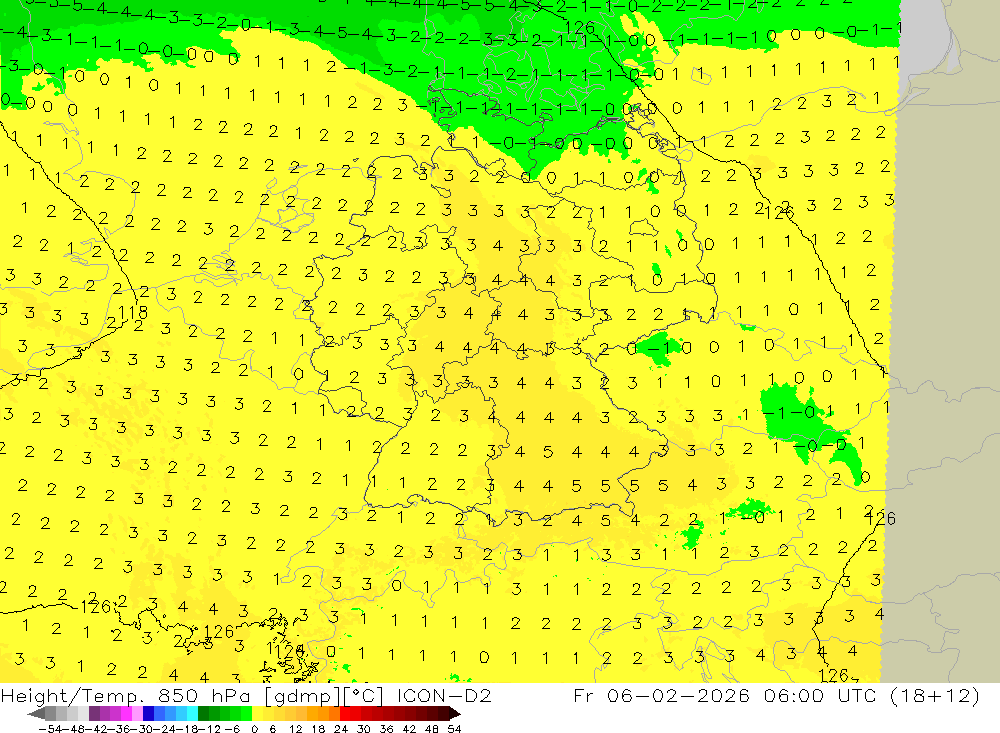The width and height of the screenshot is (1000, 733).
Task: Pick the bright red legend swatch above 24
Action: pyautogui.click(x=345, y=714)
